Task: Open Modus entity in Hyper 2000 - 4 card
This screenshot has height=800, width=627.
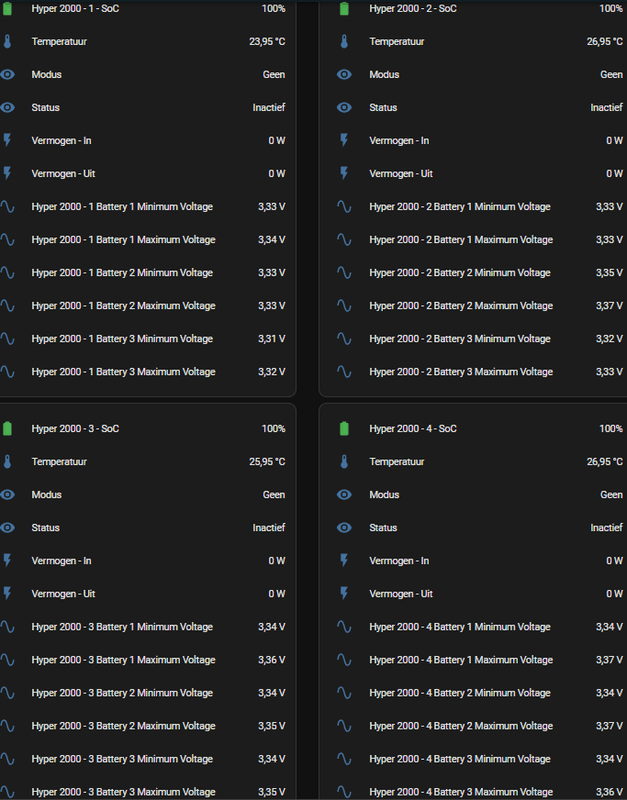Action: 384,495
